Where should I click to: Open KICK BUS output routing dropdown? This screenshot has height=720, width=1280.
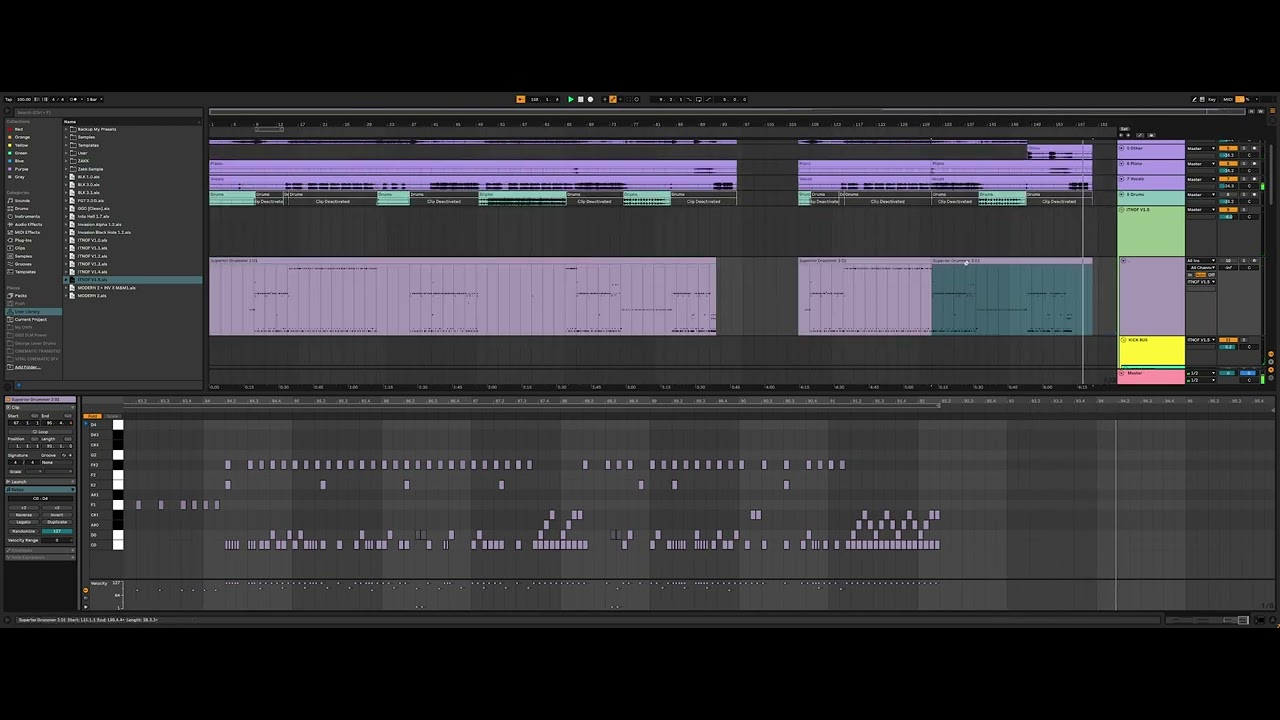coord(1201,340)
